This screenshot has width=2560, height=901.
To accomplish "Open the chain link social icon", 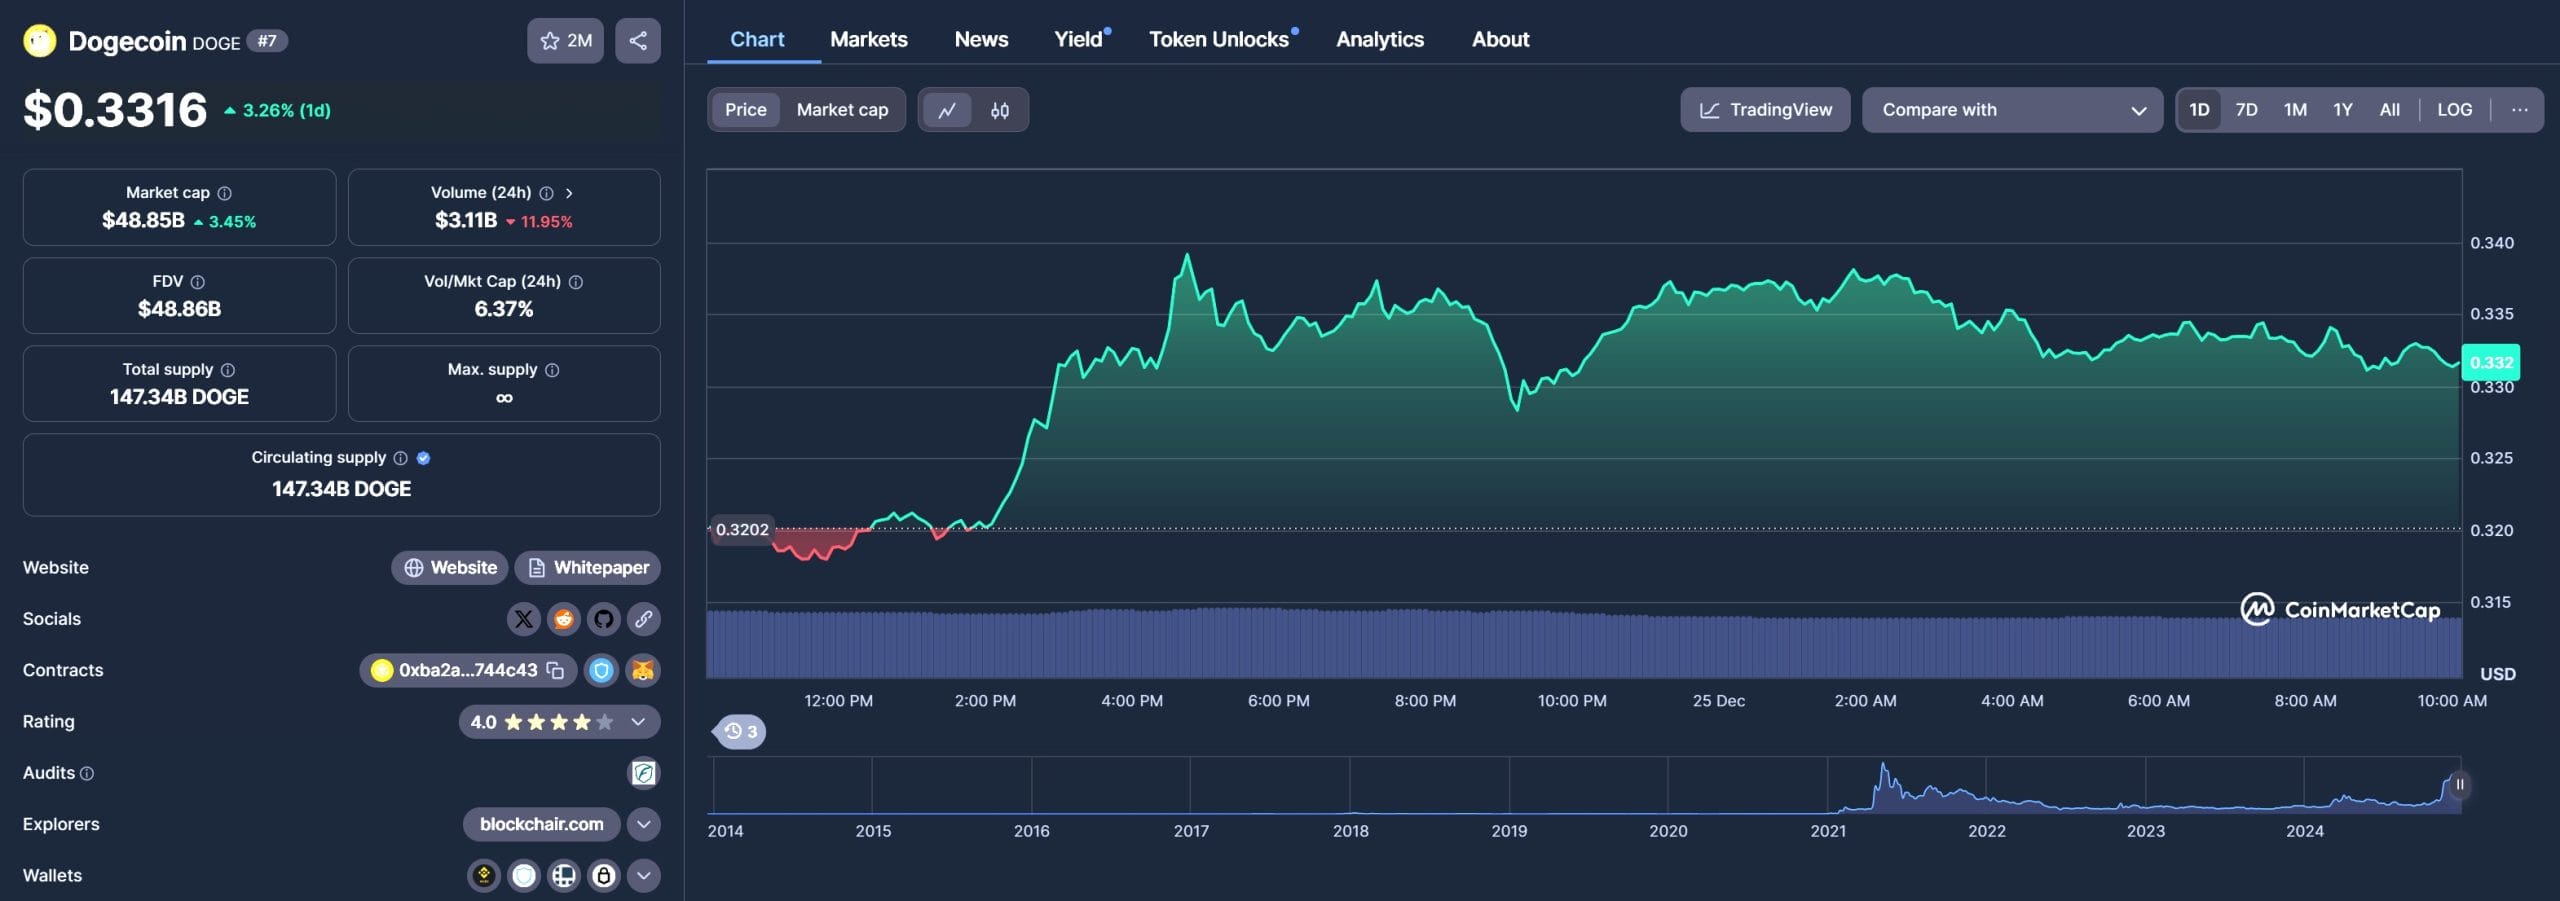I will pyautogui.click(x=644, y=619).
